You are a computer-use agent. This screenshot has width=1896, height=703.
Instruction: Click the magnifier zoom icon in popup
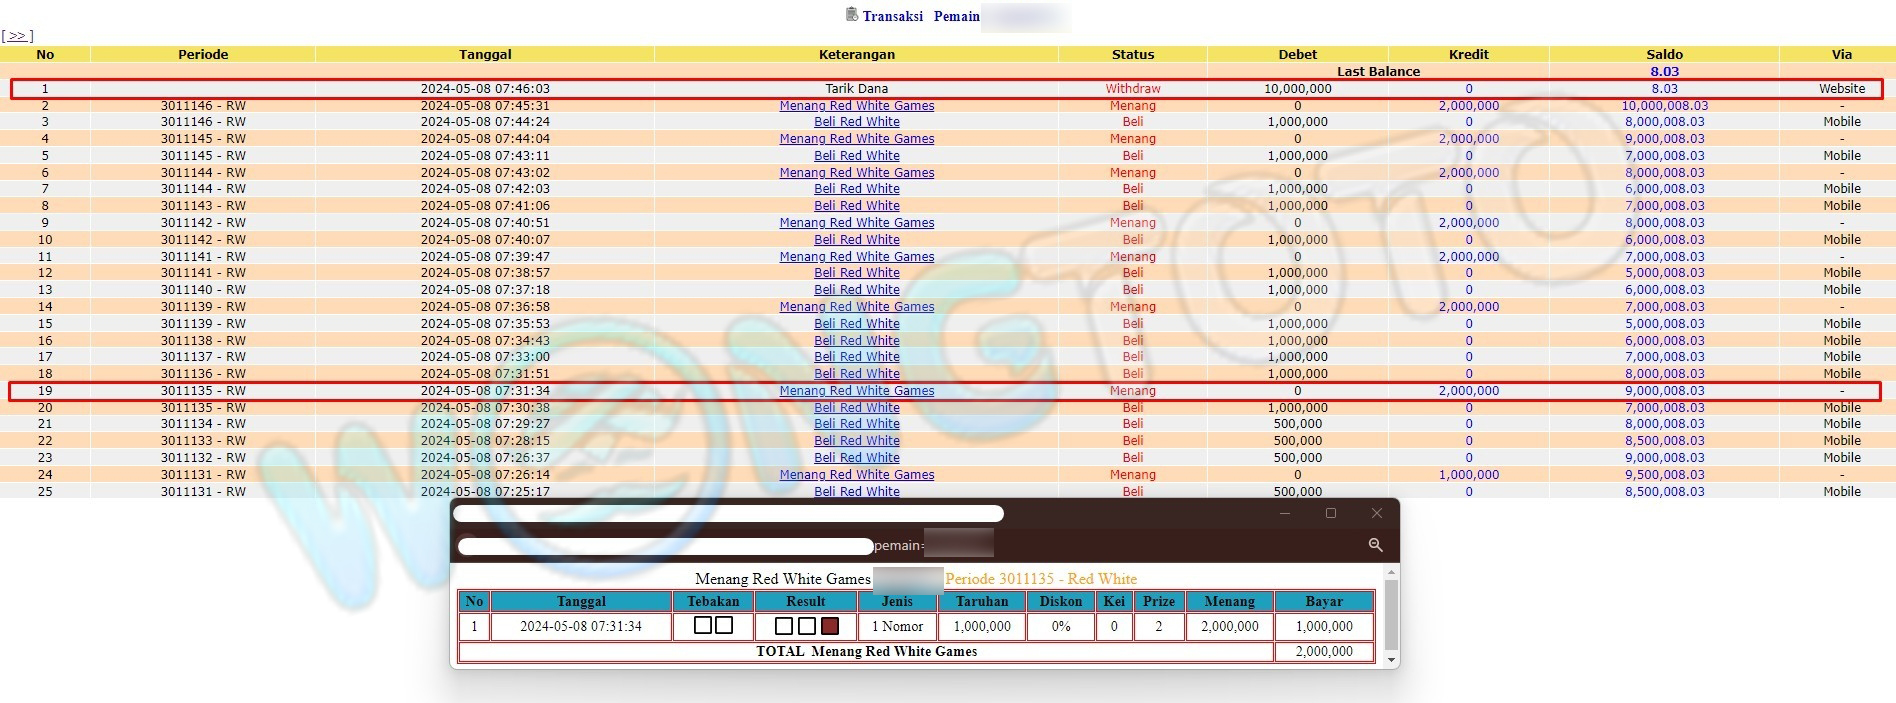click(1375, 545)
